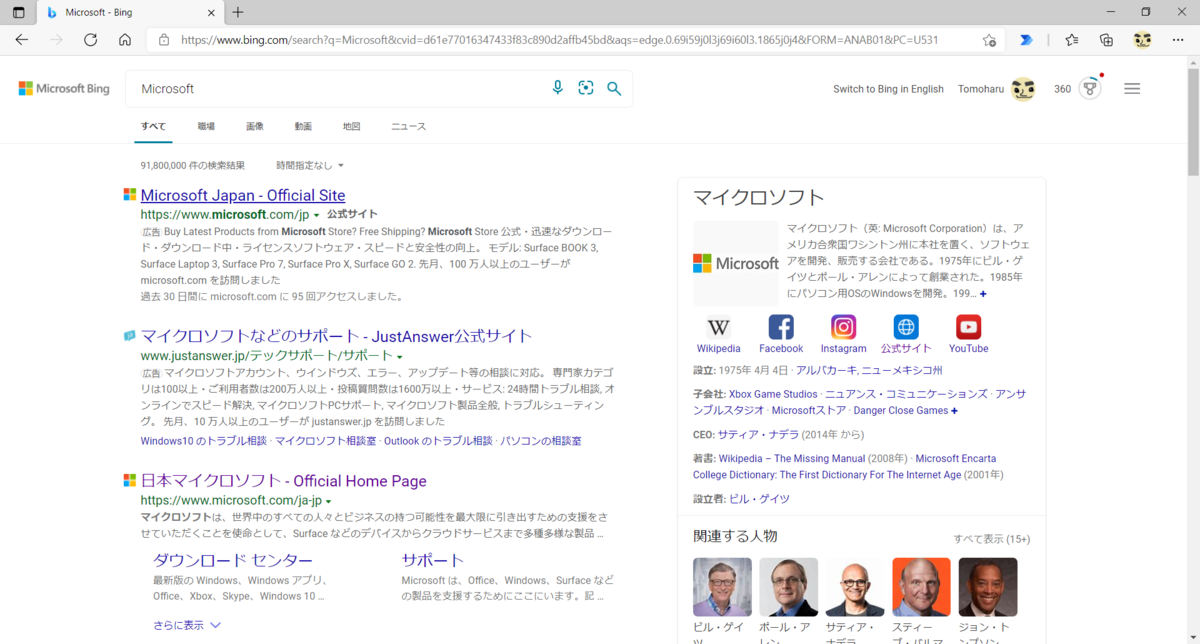The image size is (1200, 644).
Task: Switch to the 職場 tab
Action: click(206, 126)
